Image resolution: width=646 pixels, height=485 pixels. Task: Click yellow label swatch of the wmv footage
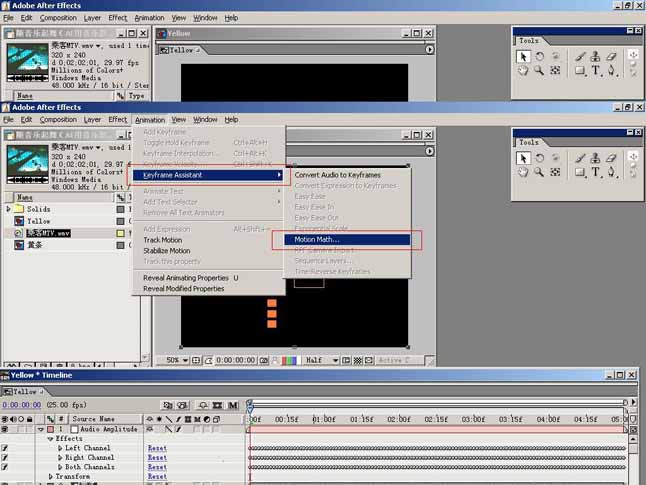[x=120, y=233]
